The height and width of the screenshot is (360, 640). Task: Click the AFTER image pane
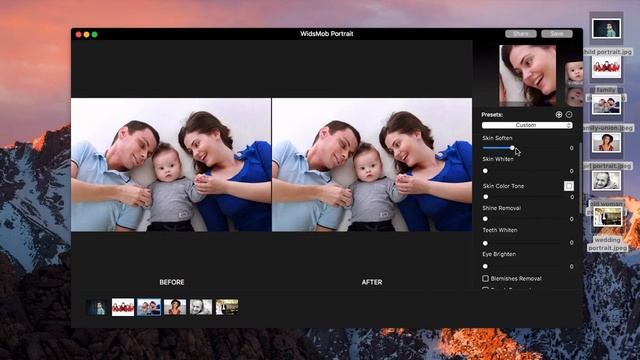pos(372,165)
